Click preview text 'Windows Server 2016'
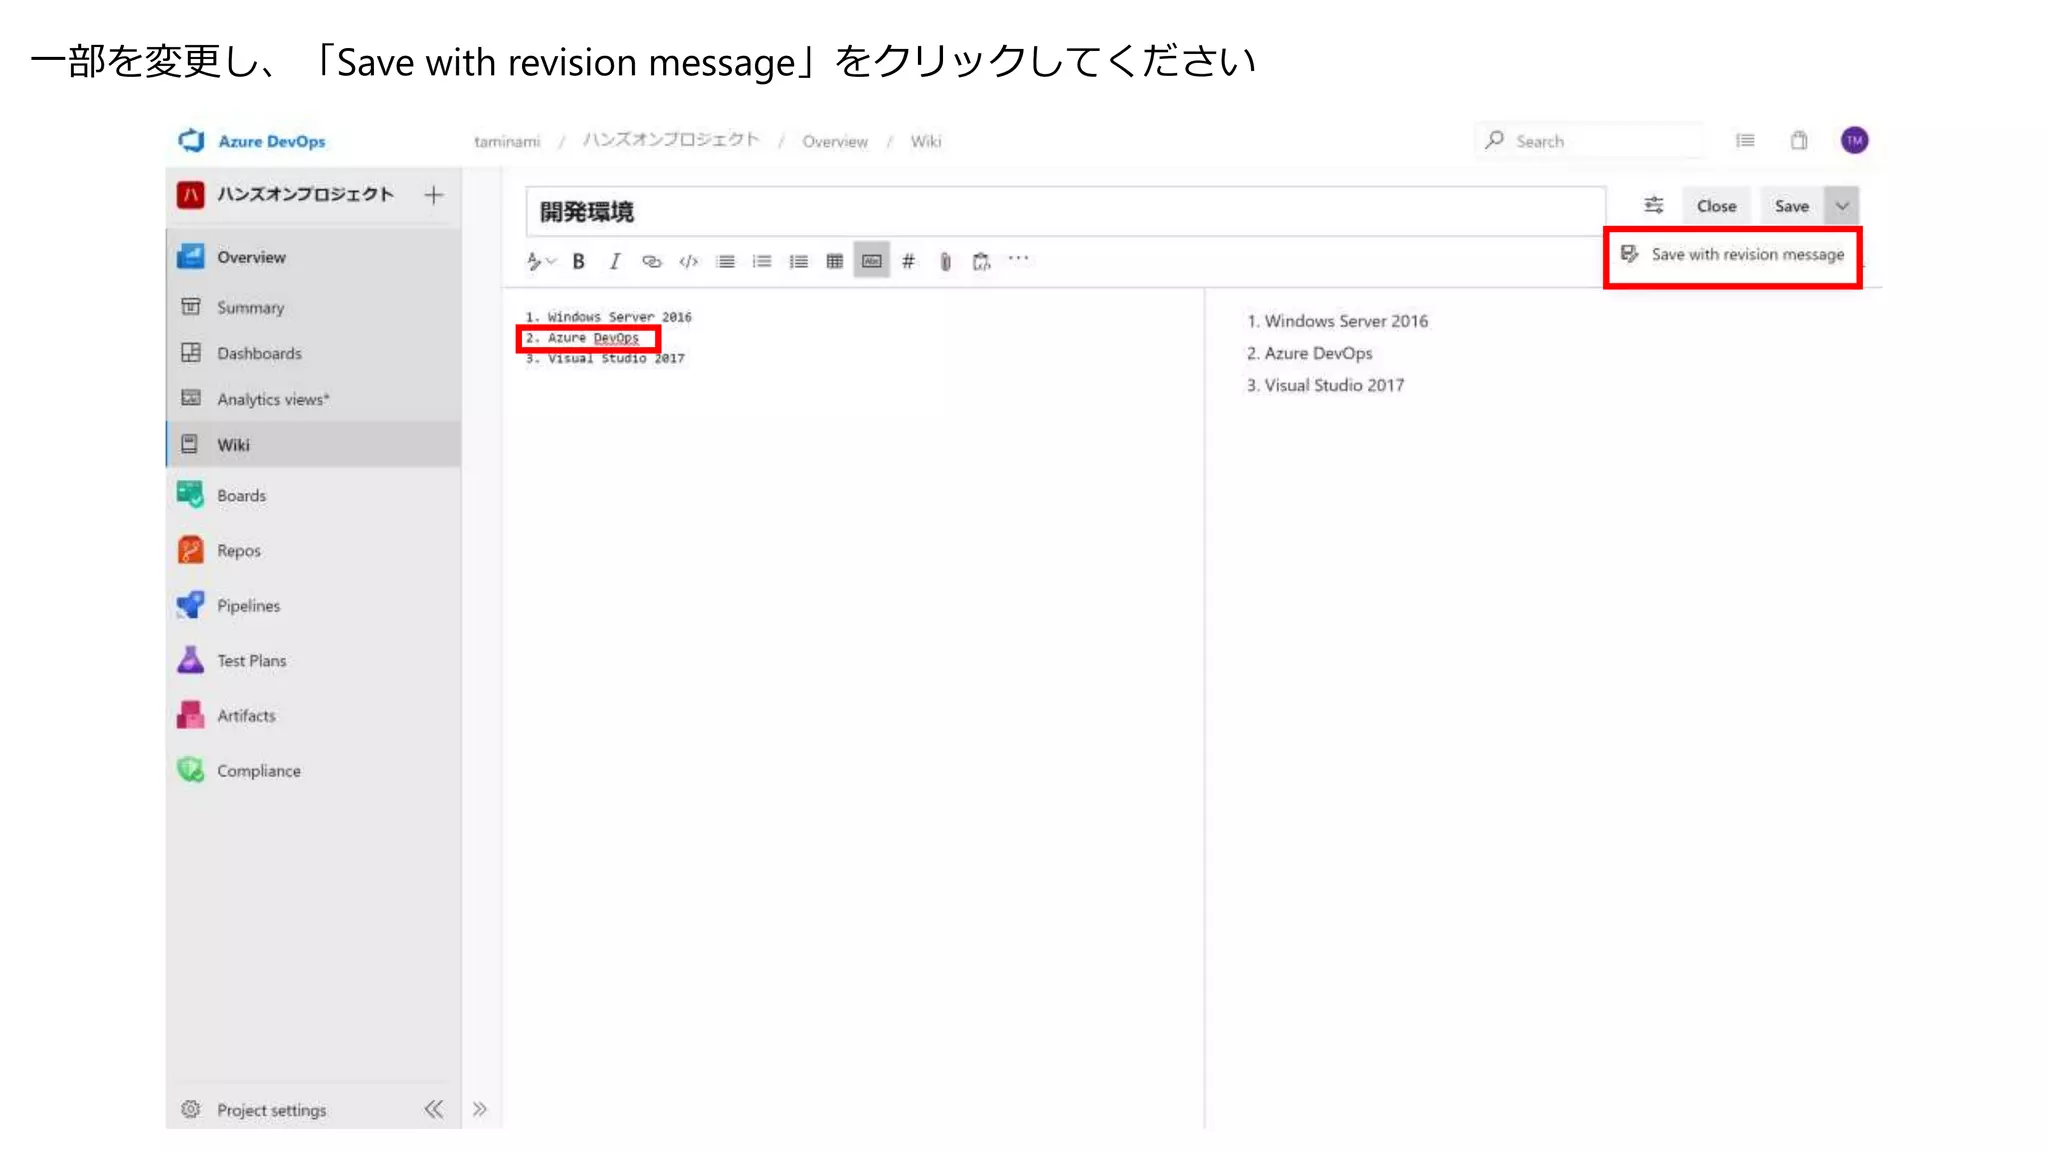 point(1346,321)
